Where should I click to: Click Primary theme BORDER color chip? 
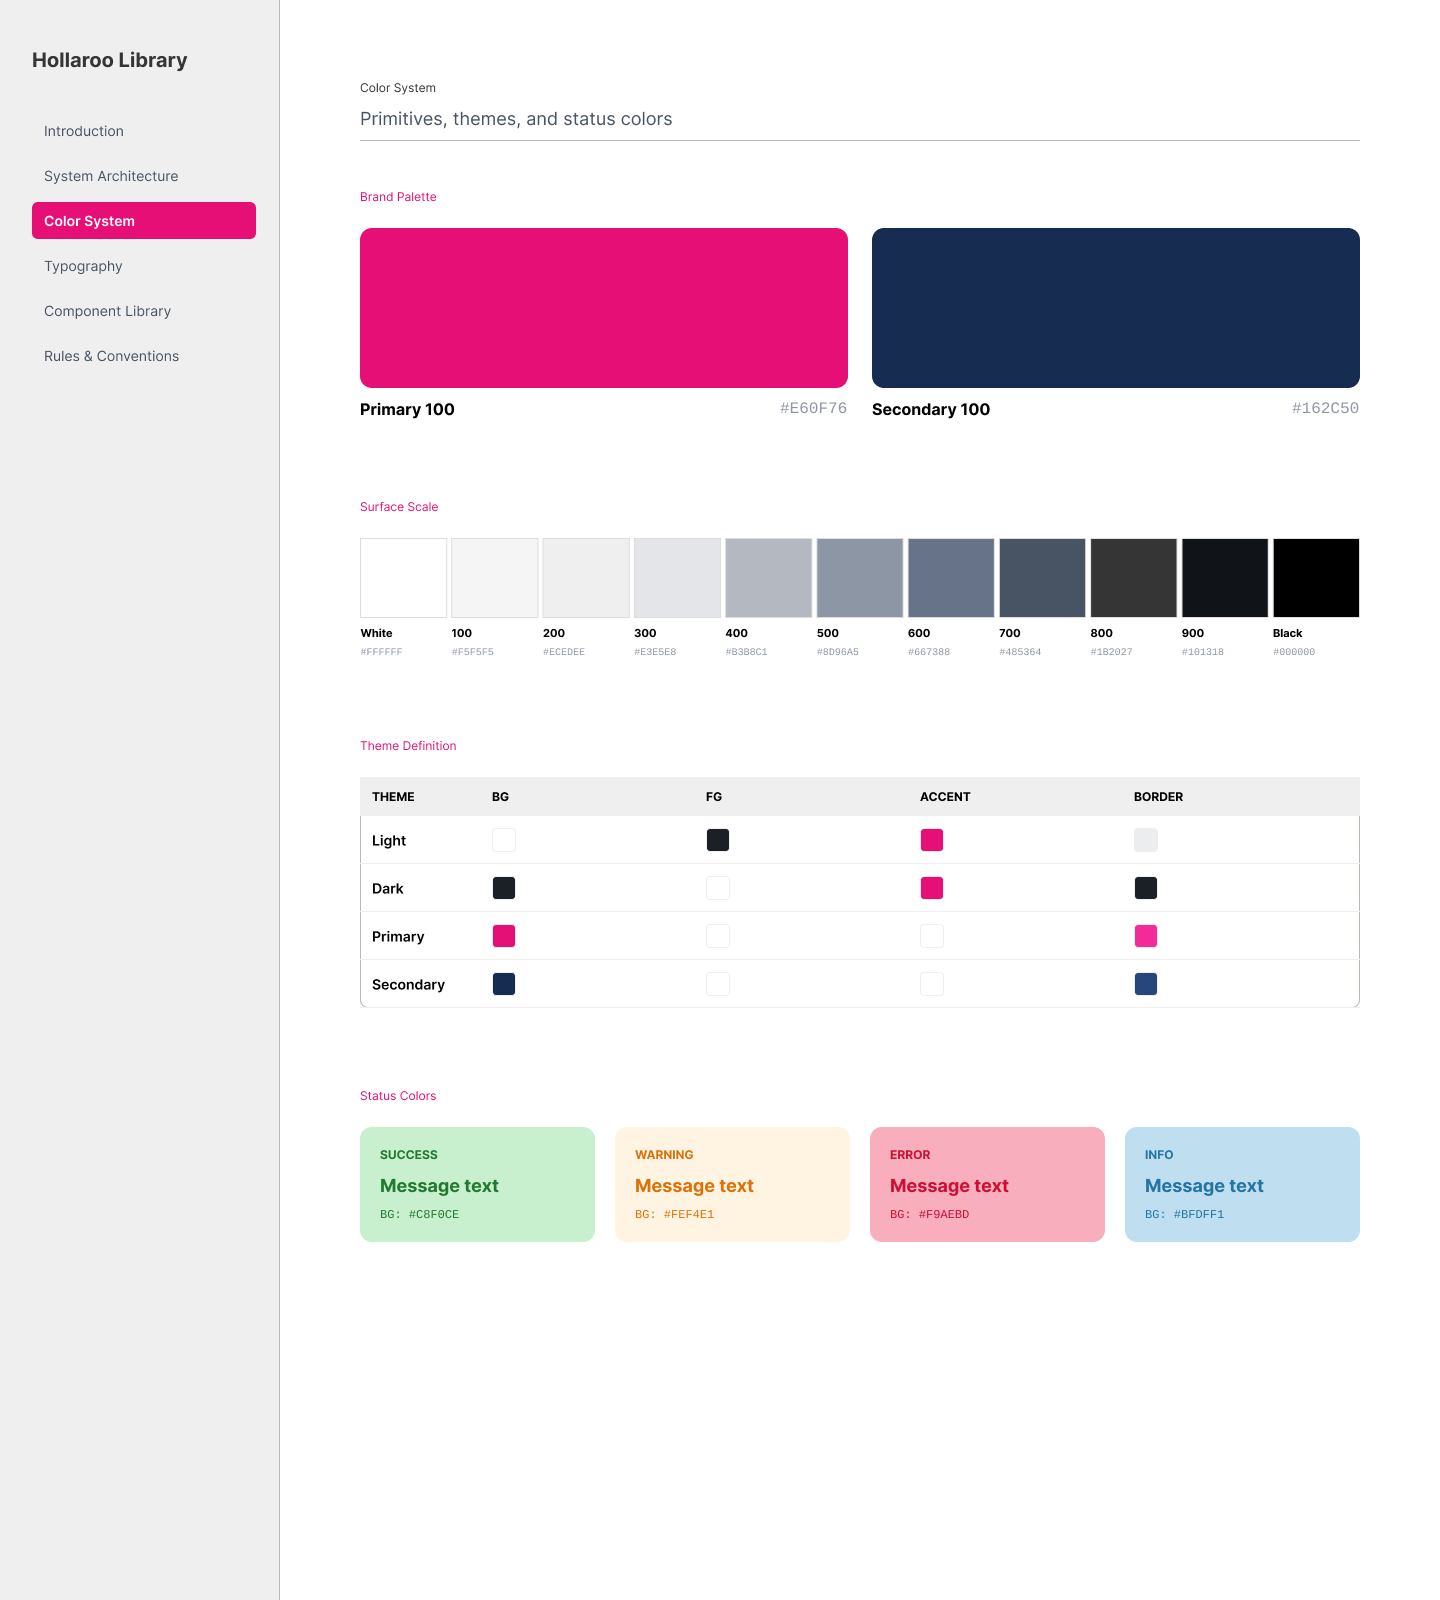[x=1146, y=936]
